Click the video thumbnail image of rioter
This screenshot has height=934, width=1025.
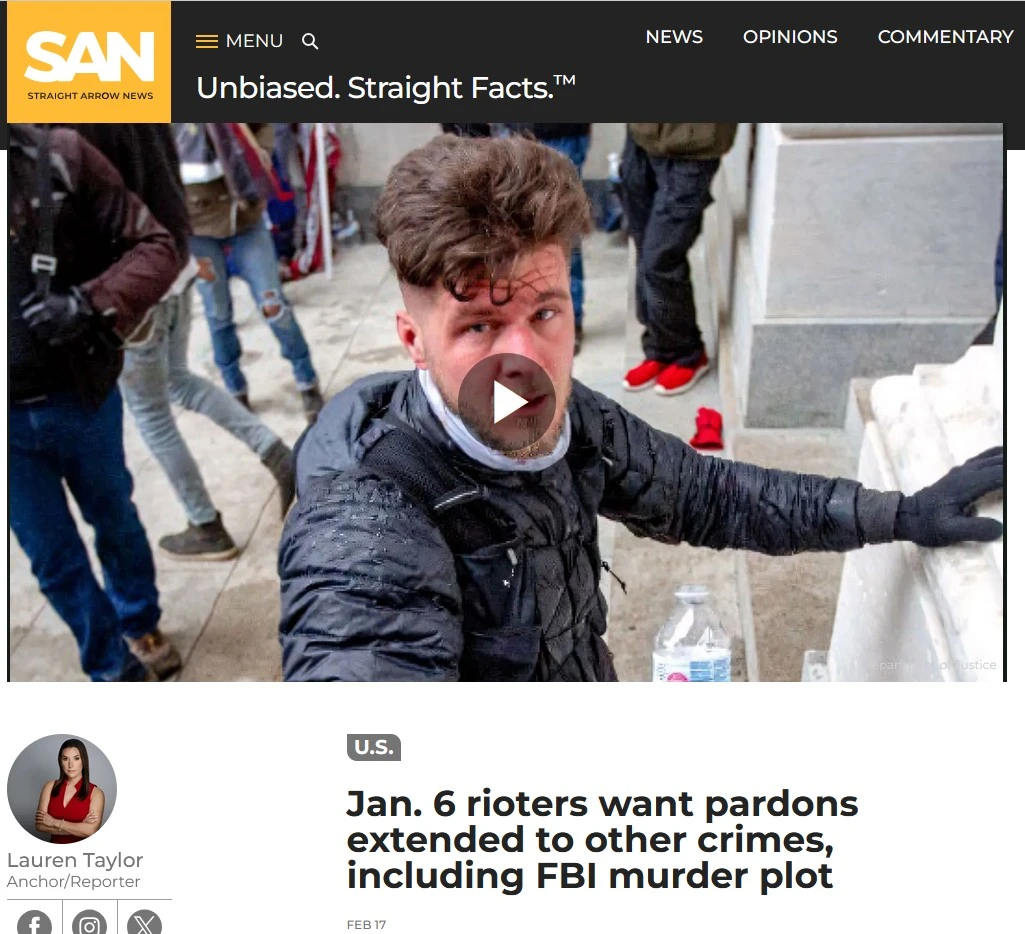coord(506,402)
